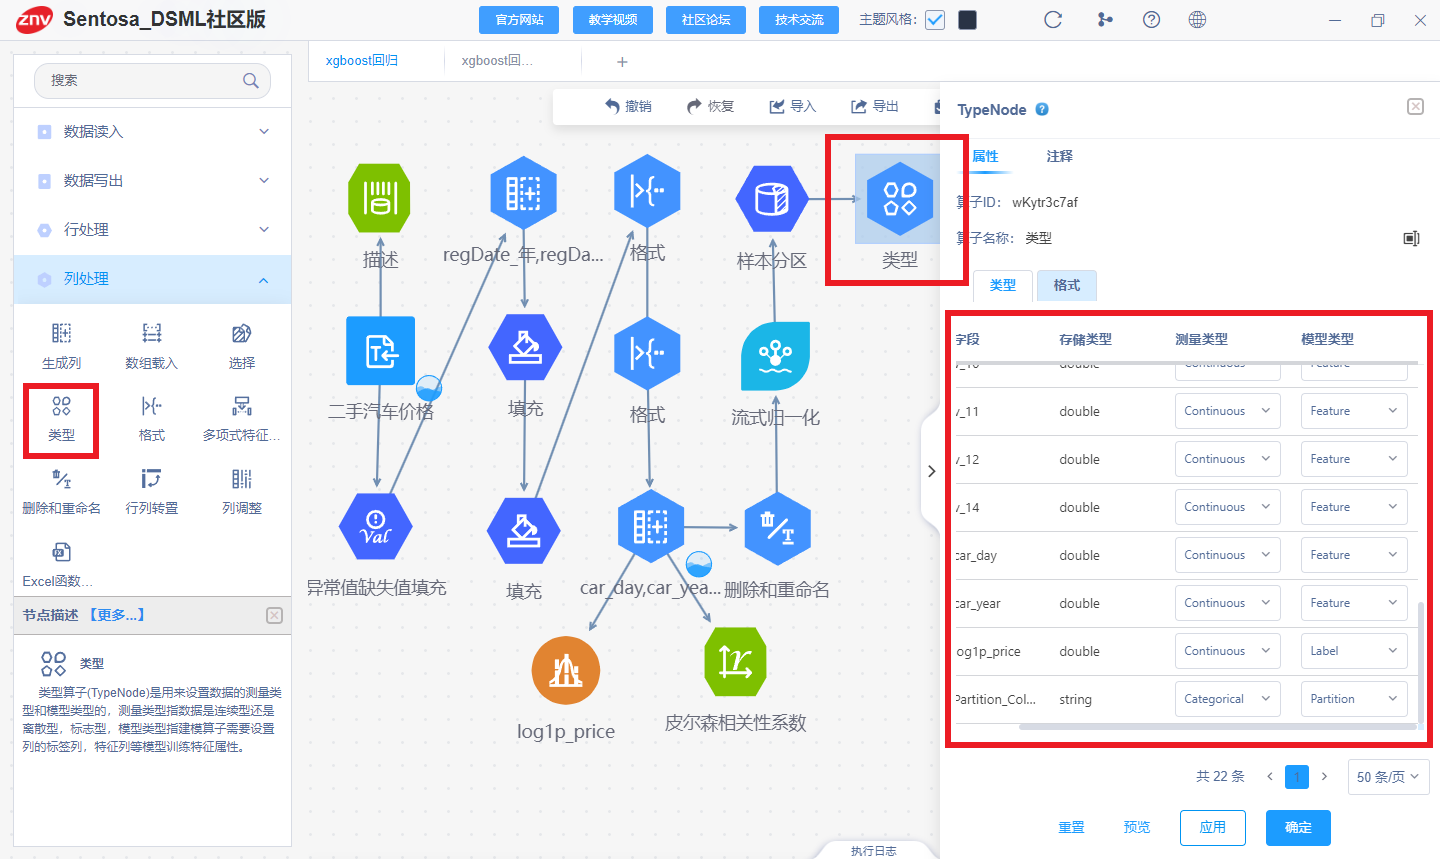
Task: Click the log1p_price orange node
Action: pos(566,670)
